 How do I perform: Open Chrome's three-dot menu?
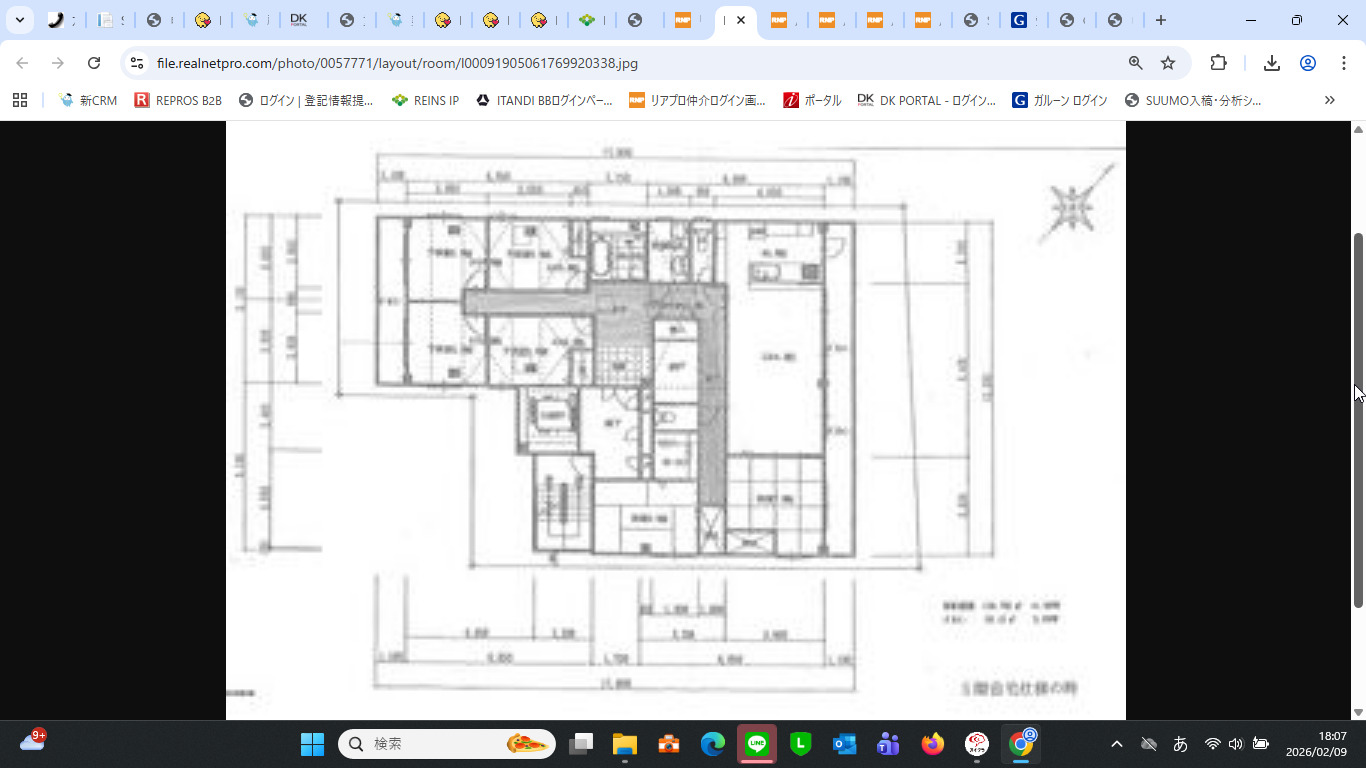coord(1344,63)
